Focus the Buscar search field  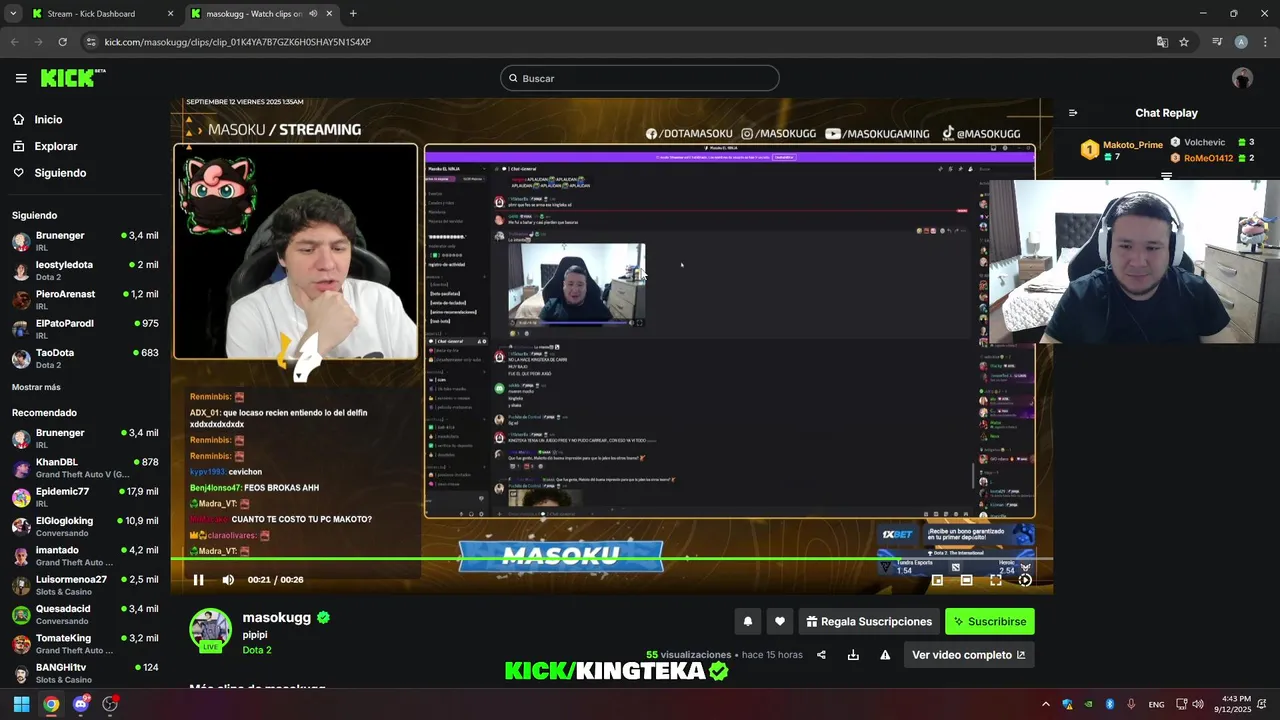pyautogui.click(x=640, y=78)
